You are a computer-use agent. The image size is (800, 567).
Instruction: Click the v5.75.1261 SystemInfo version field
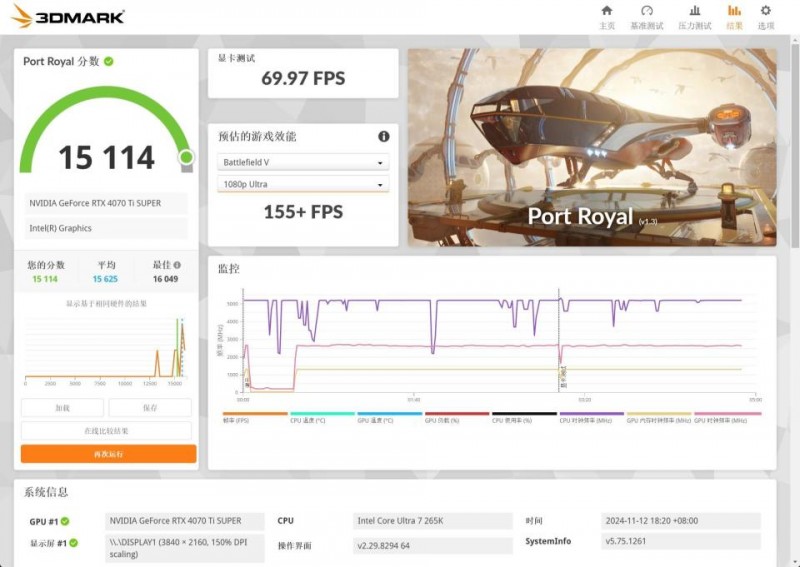[681, 541]
